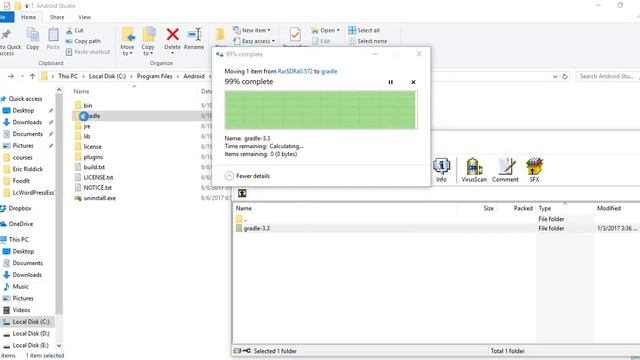Open This PC in the navigation pane
Viewport: 640px width, 360px height.
18,239
